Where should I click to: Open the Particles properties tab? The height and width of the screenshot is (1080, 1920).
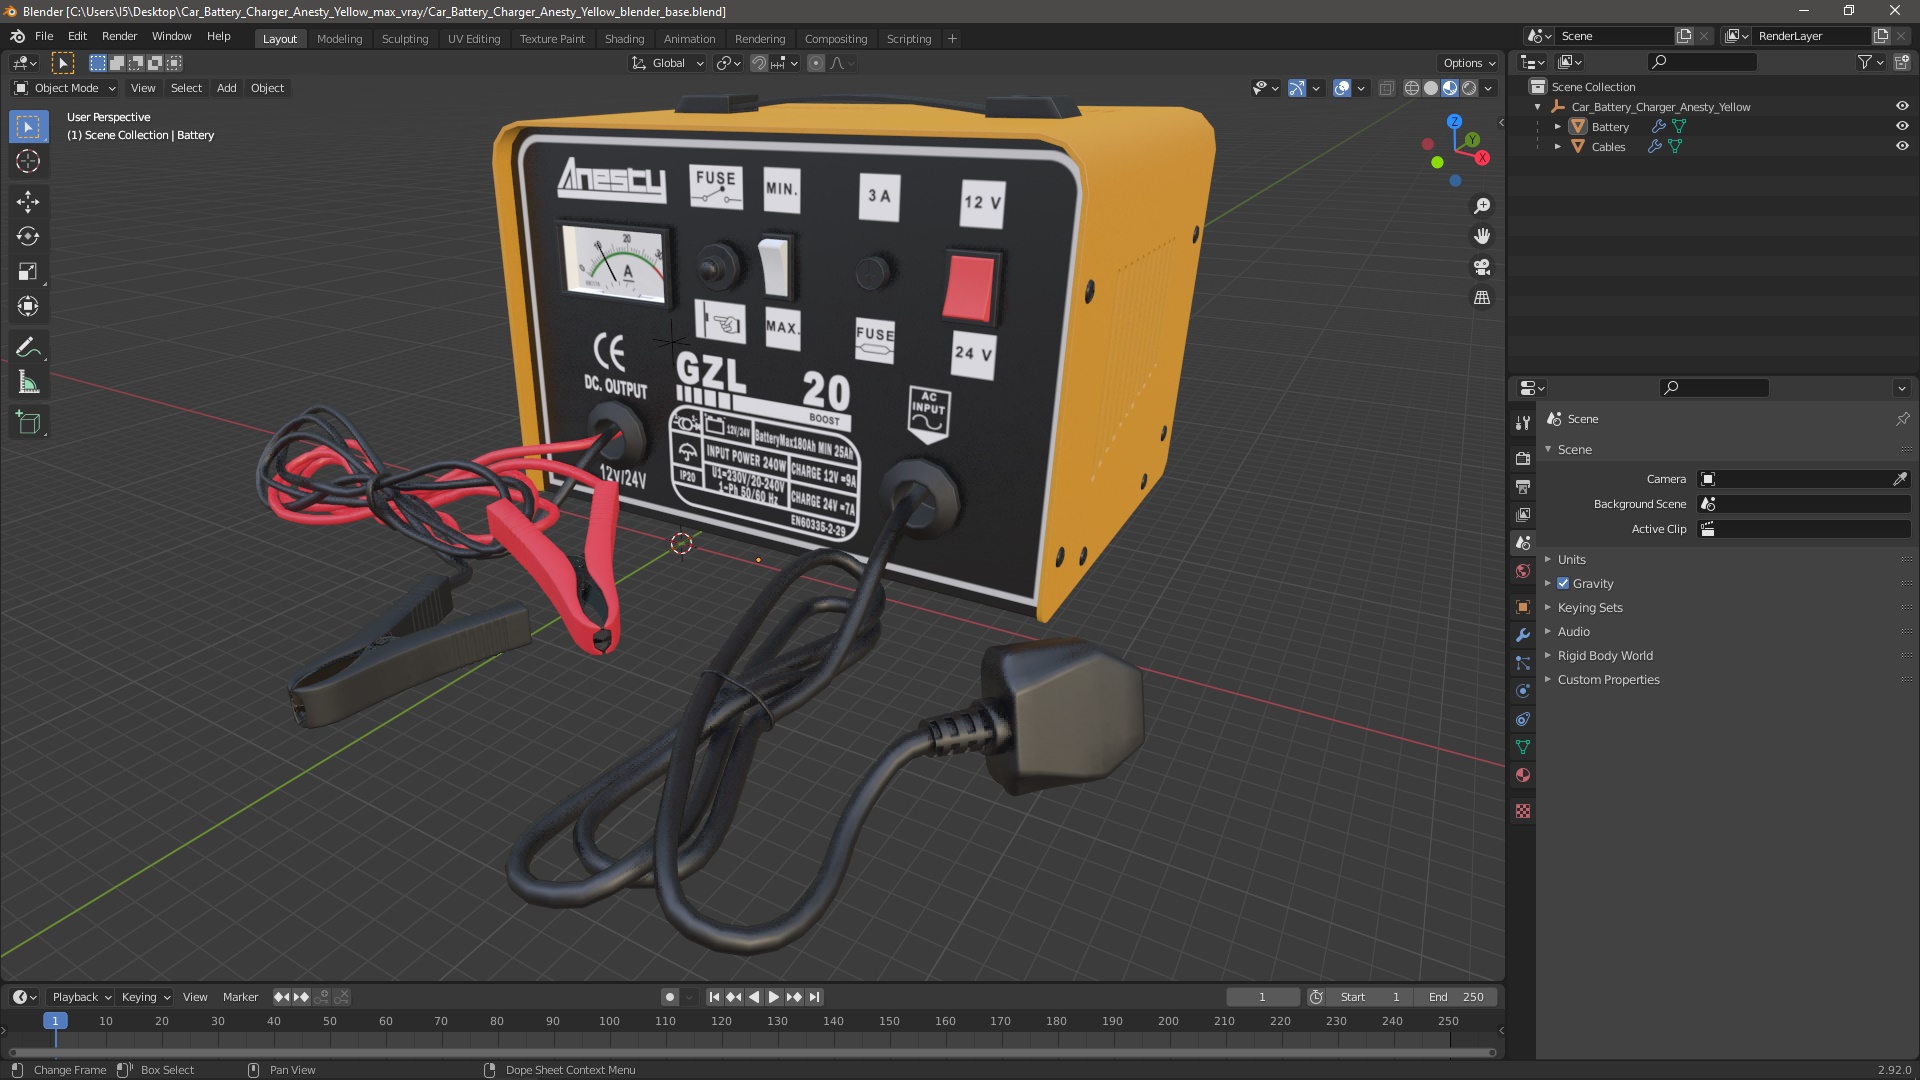(x=1523, y=663)
